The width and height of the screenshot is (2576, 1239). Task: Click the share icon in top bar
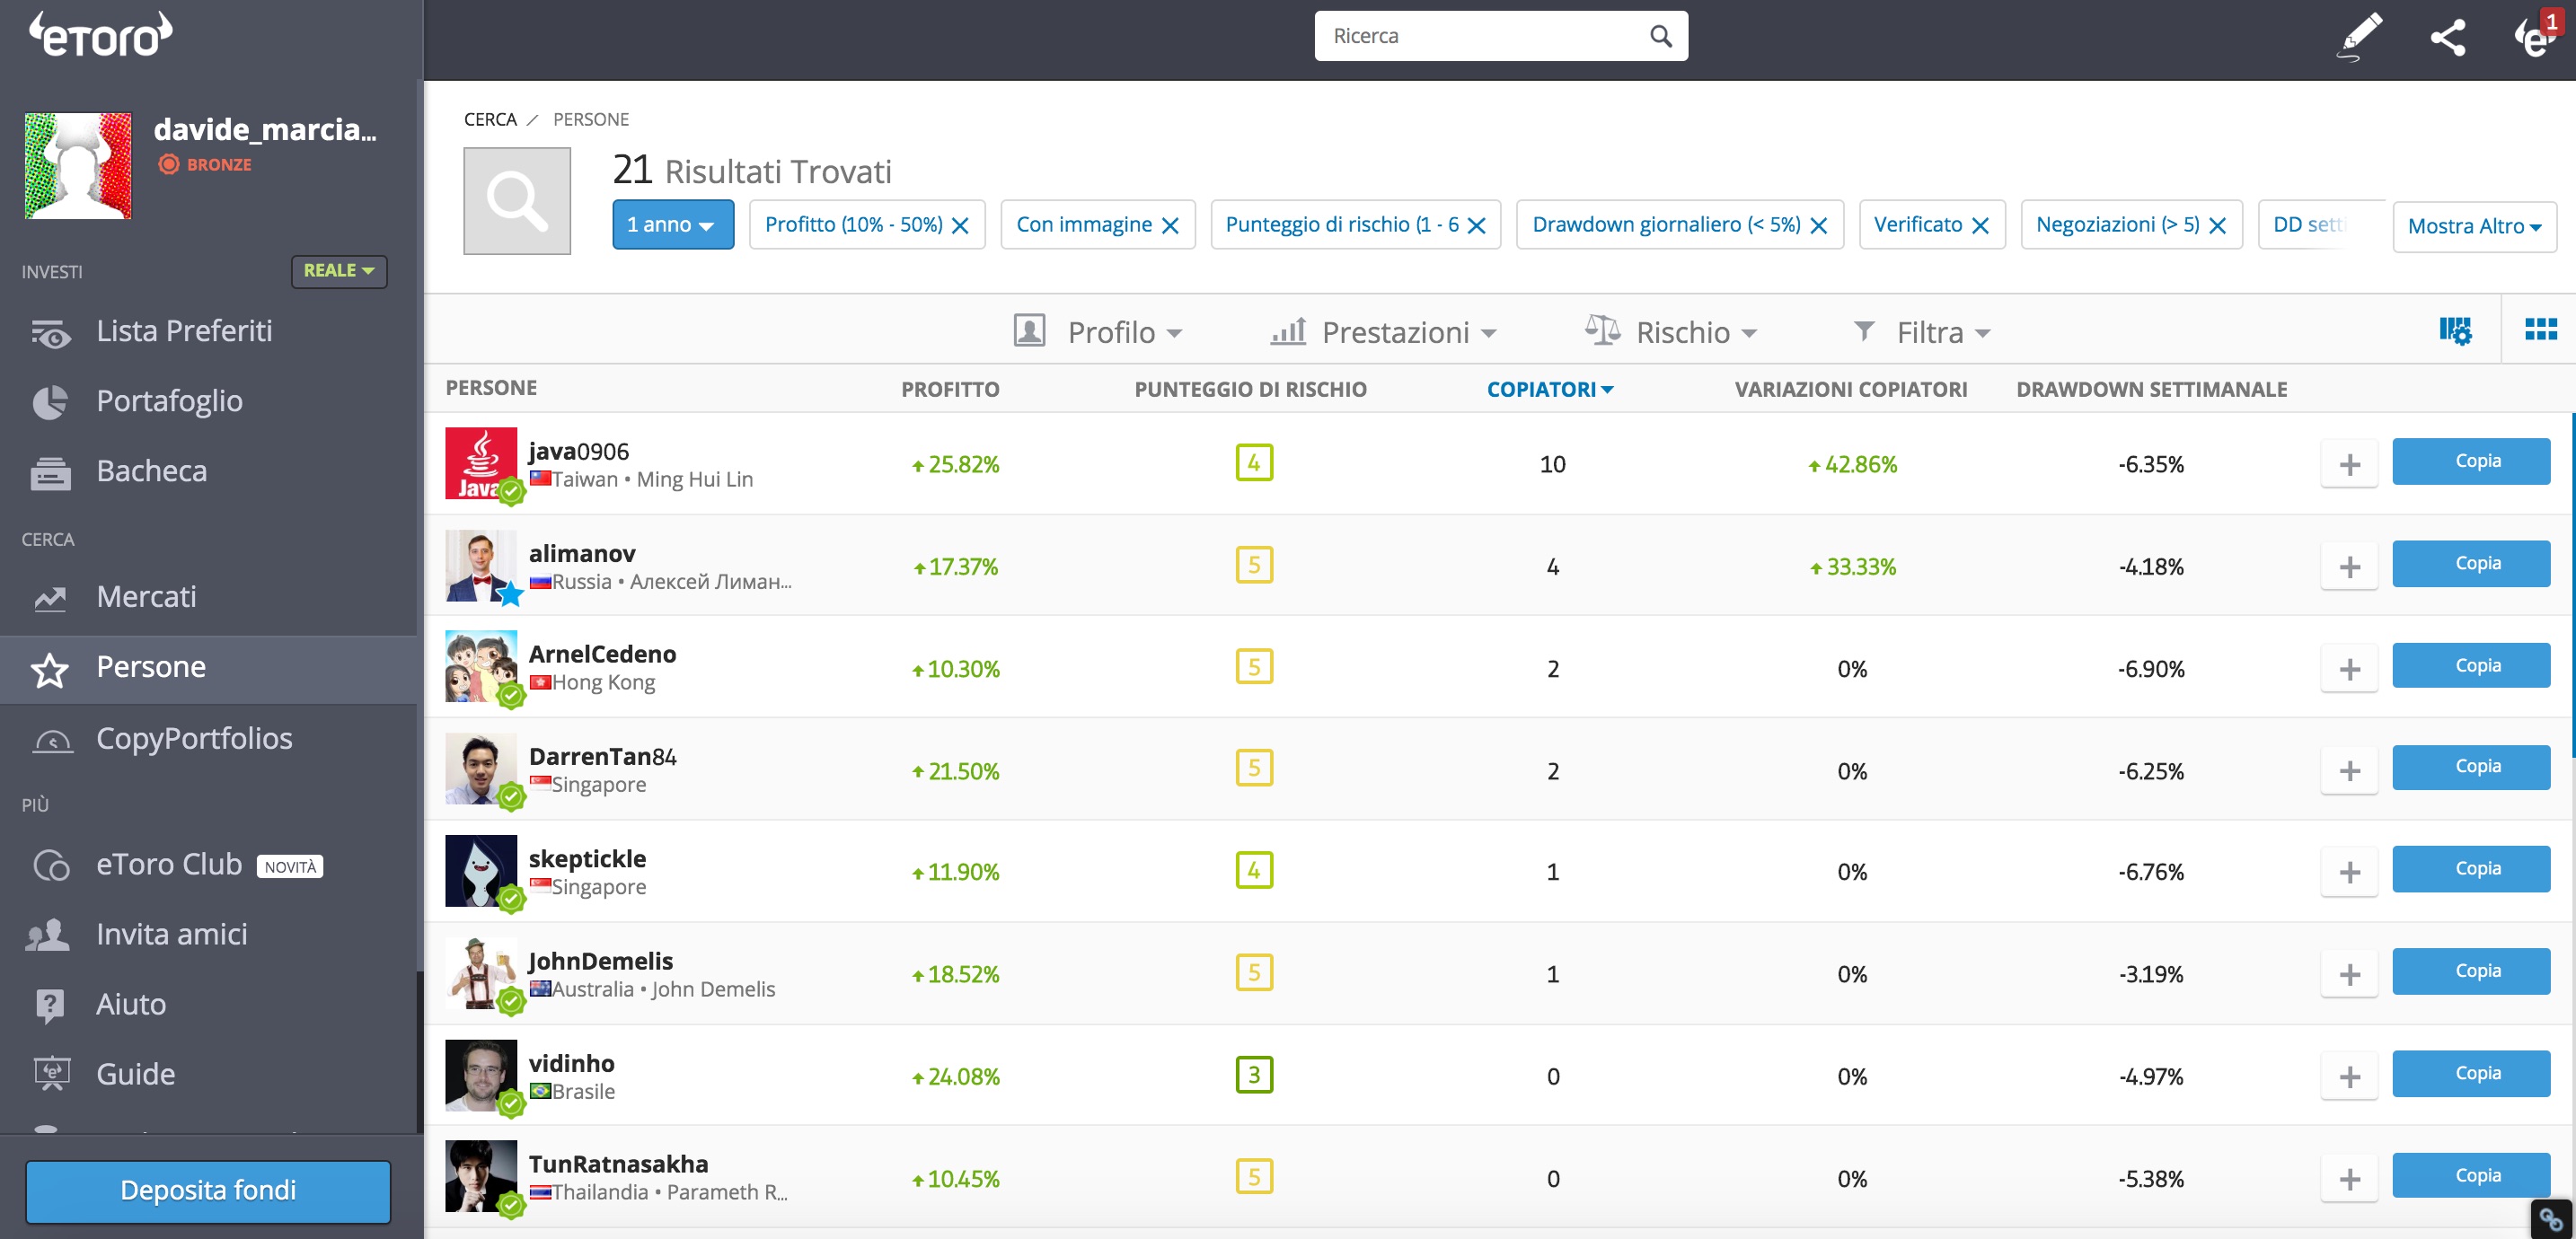tap(2448, 37)
